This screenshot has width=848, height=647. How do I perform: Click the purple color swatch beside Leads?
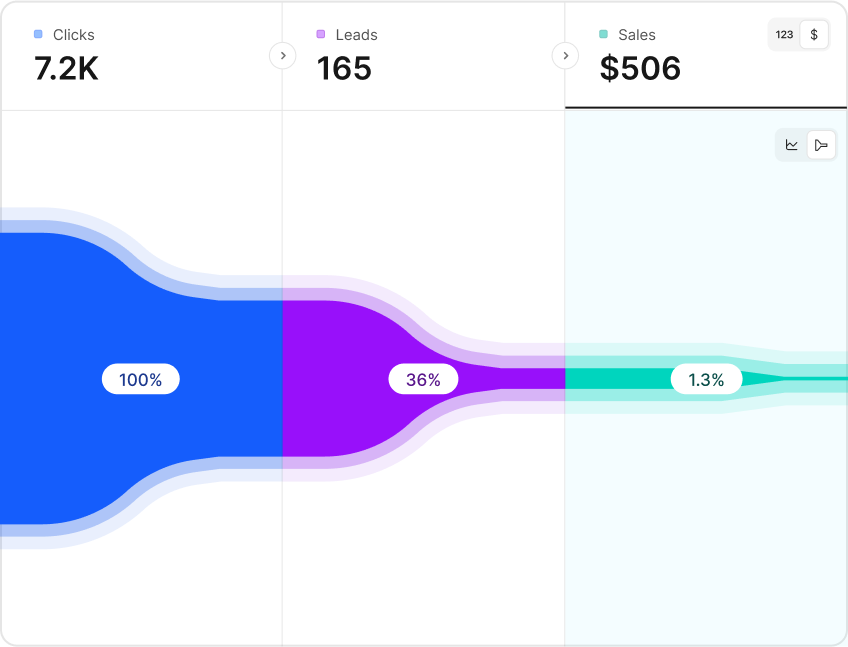pos(321,34)
